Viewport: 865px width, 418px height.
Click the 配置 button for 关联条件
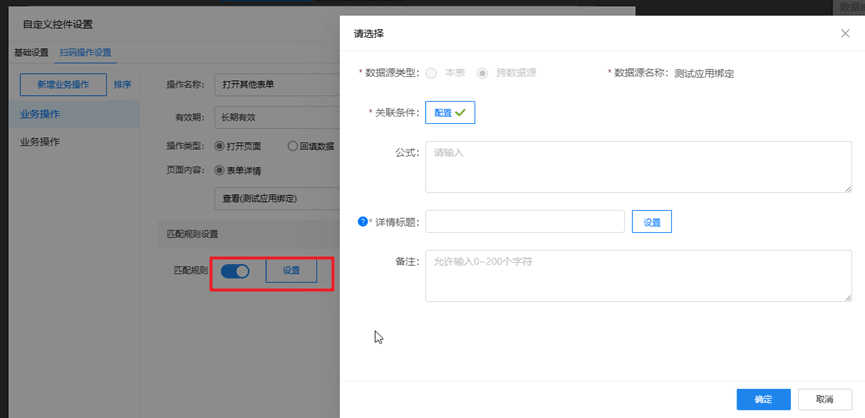[450, 112]
